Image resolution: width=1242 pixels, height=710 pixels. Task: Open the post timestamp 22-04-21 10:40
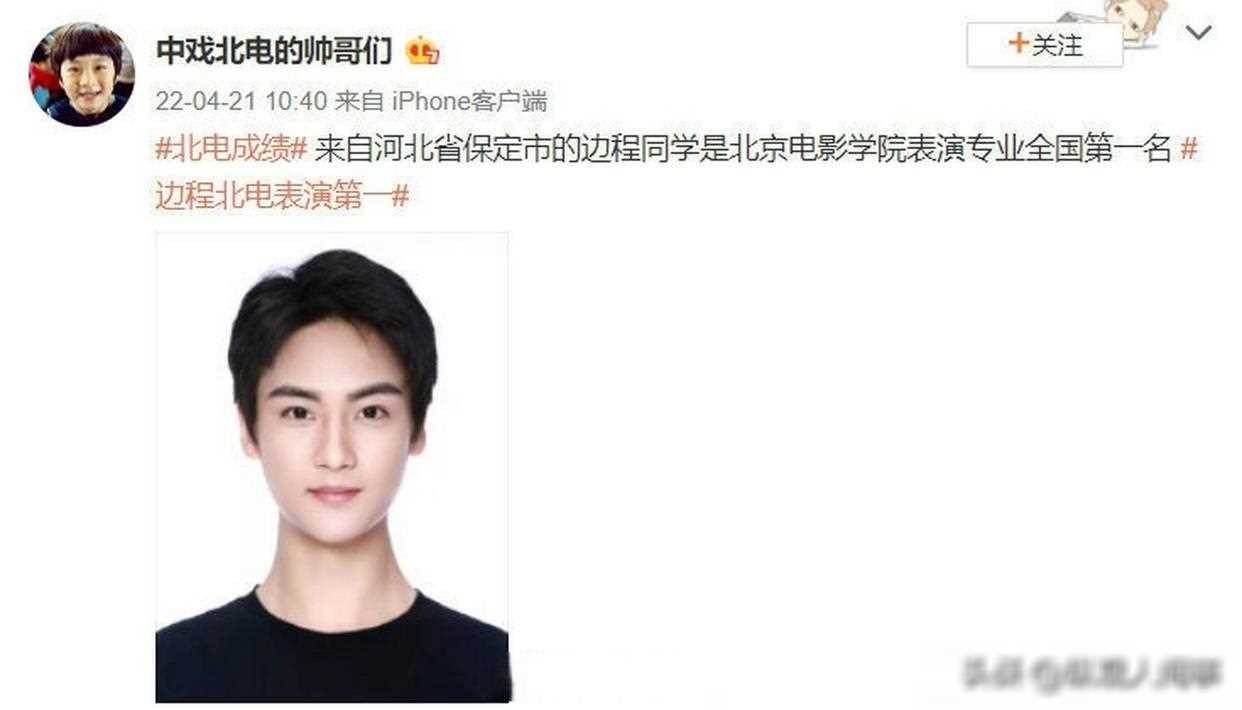[x=241, y=101]
